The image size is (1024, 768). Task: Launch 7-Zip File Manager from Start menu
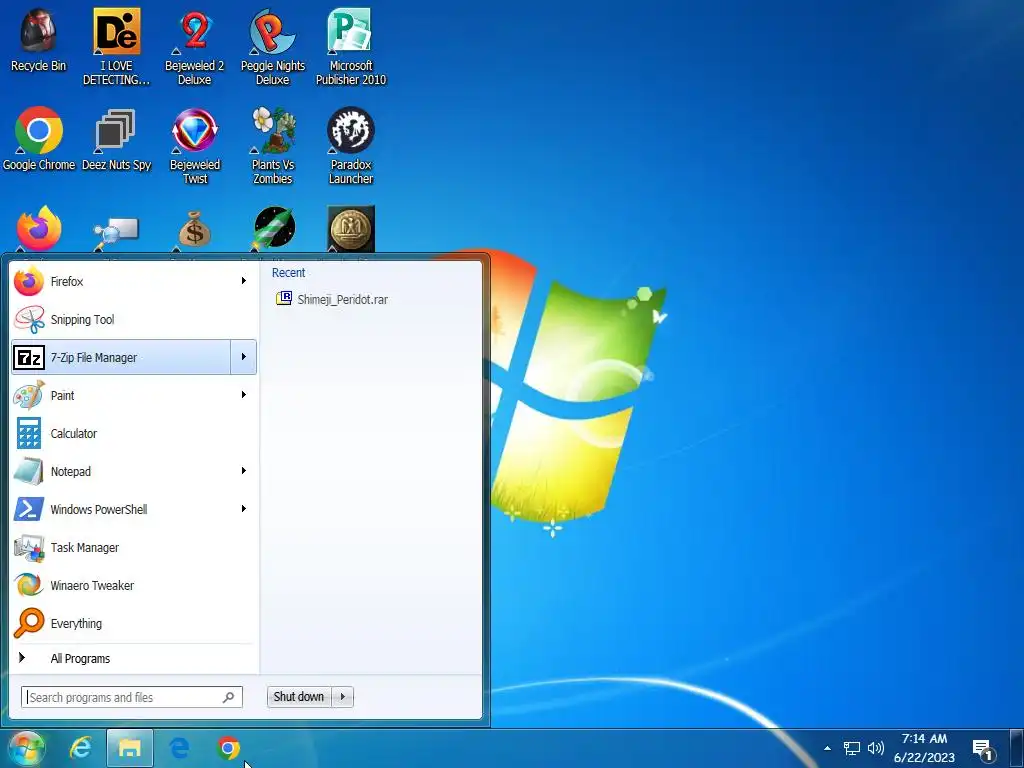pyautogui.click(x=121, y=357)
